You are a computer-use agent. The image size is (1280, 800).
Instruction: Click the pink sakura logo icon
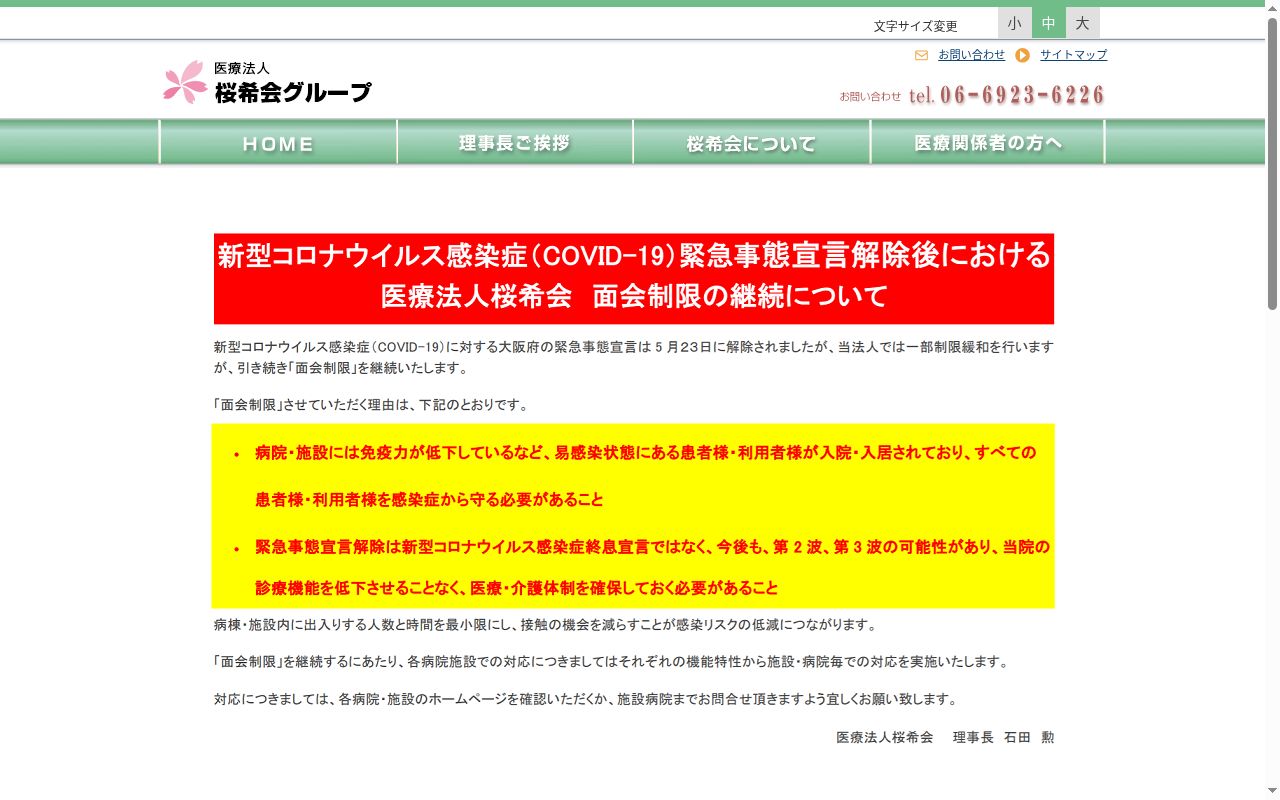185,82
